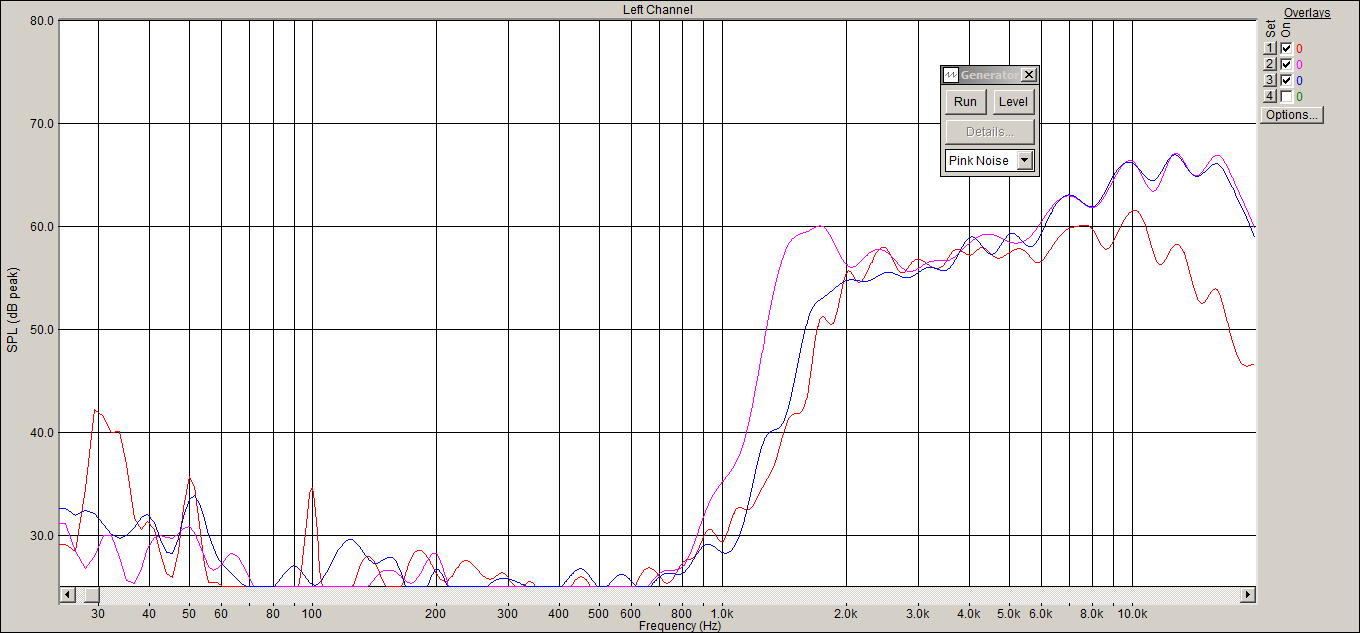1360x633 pixels.
Task: Click Set button for overlay 3
Action: [1270, 80]
